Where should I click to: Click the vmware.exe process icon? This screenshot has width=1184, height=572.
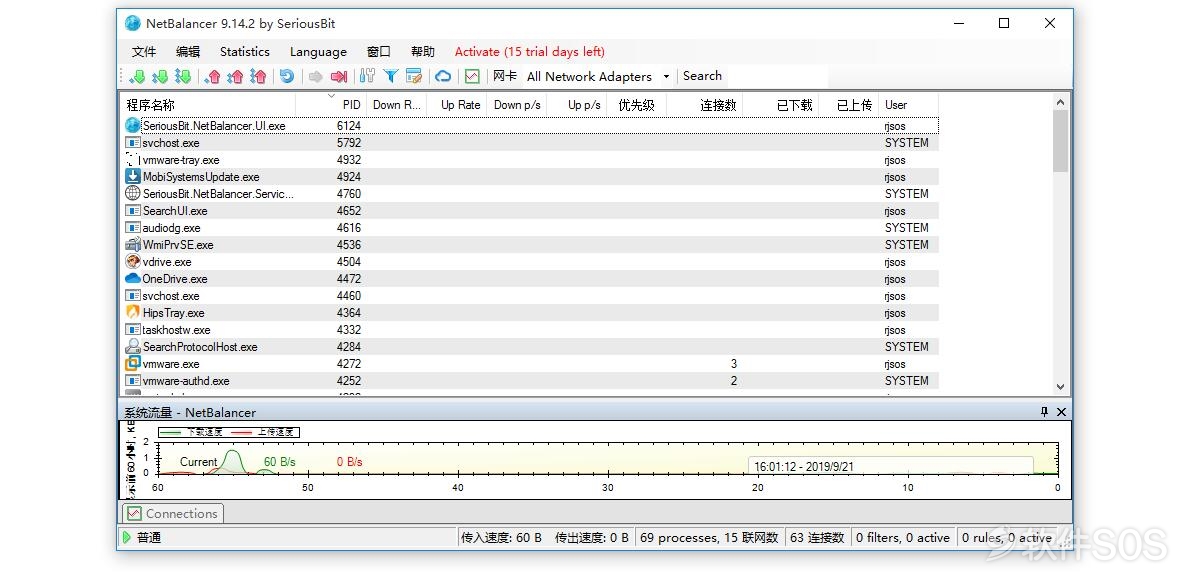pyautogui.click(x=133, y=364)
